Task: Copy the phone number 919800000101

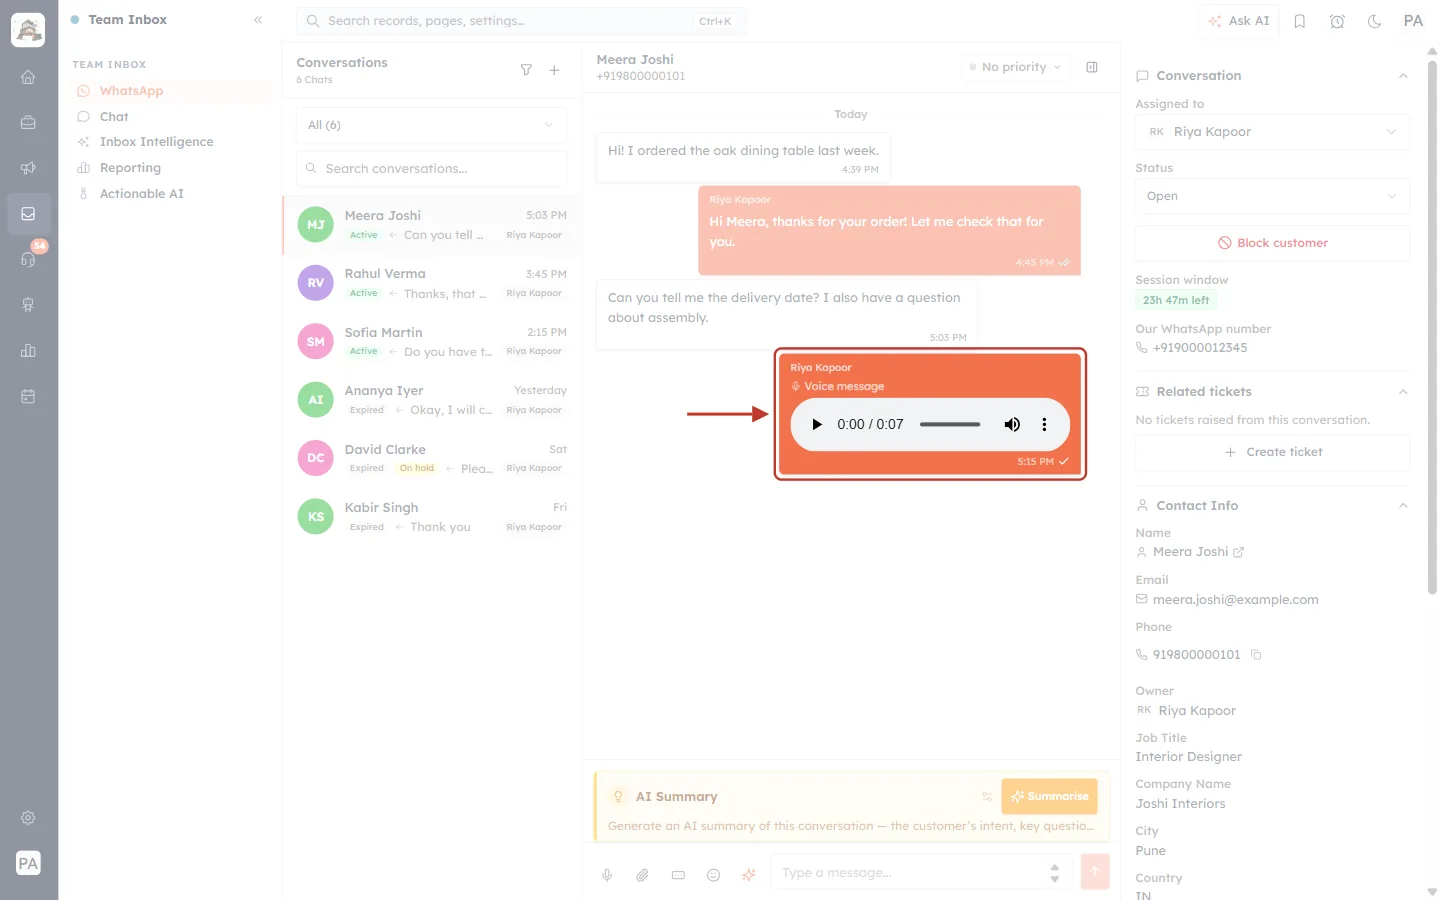Action: tap(1256, 655)
